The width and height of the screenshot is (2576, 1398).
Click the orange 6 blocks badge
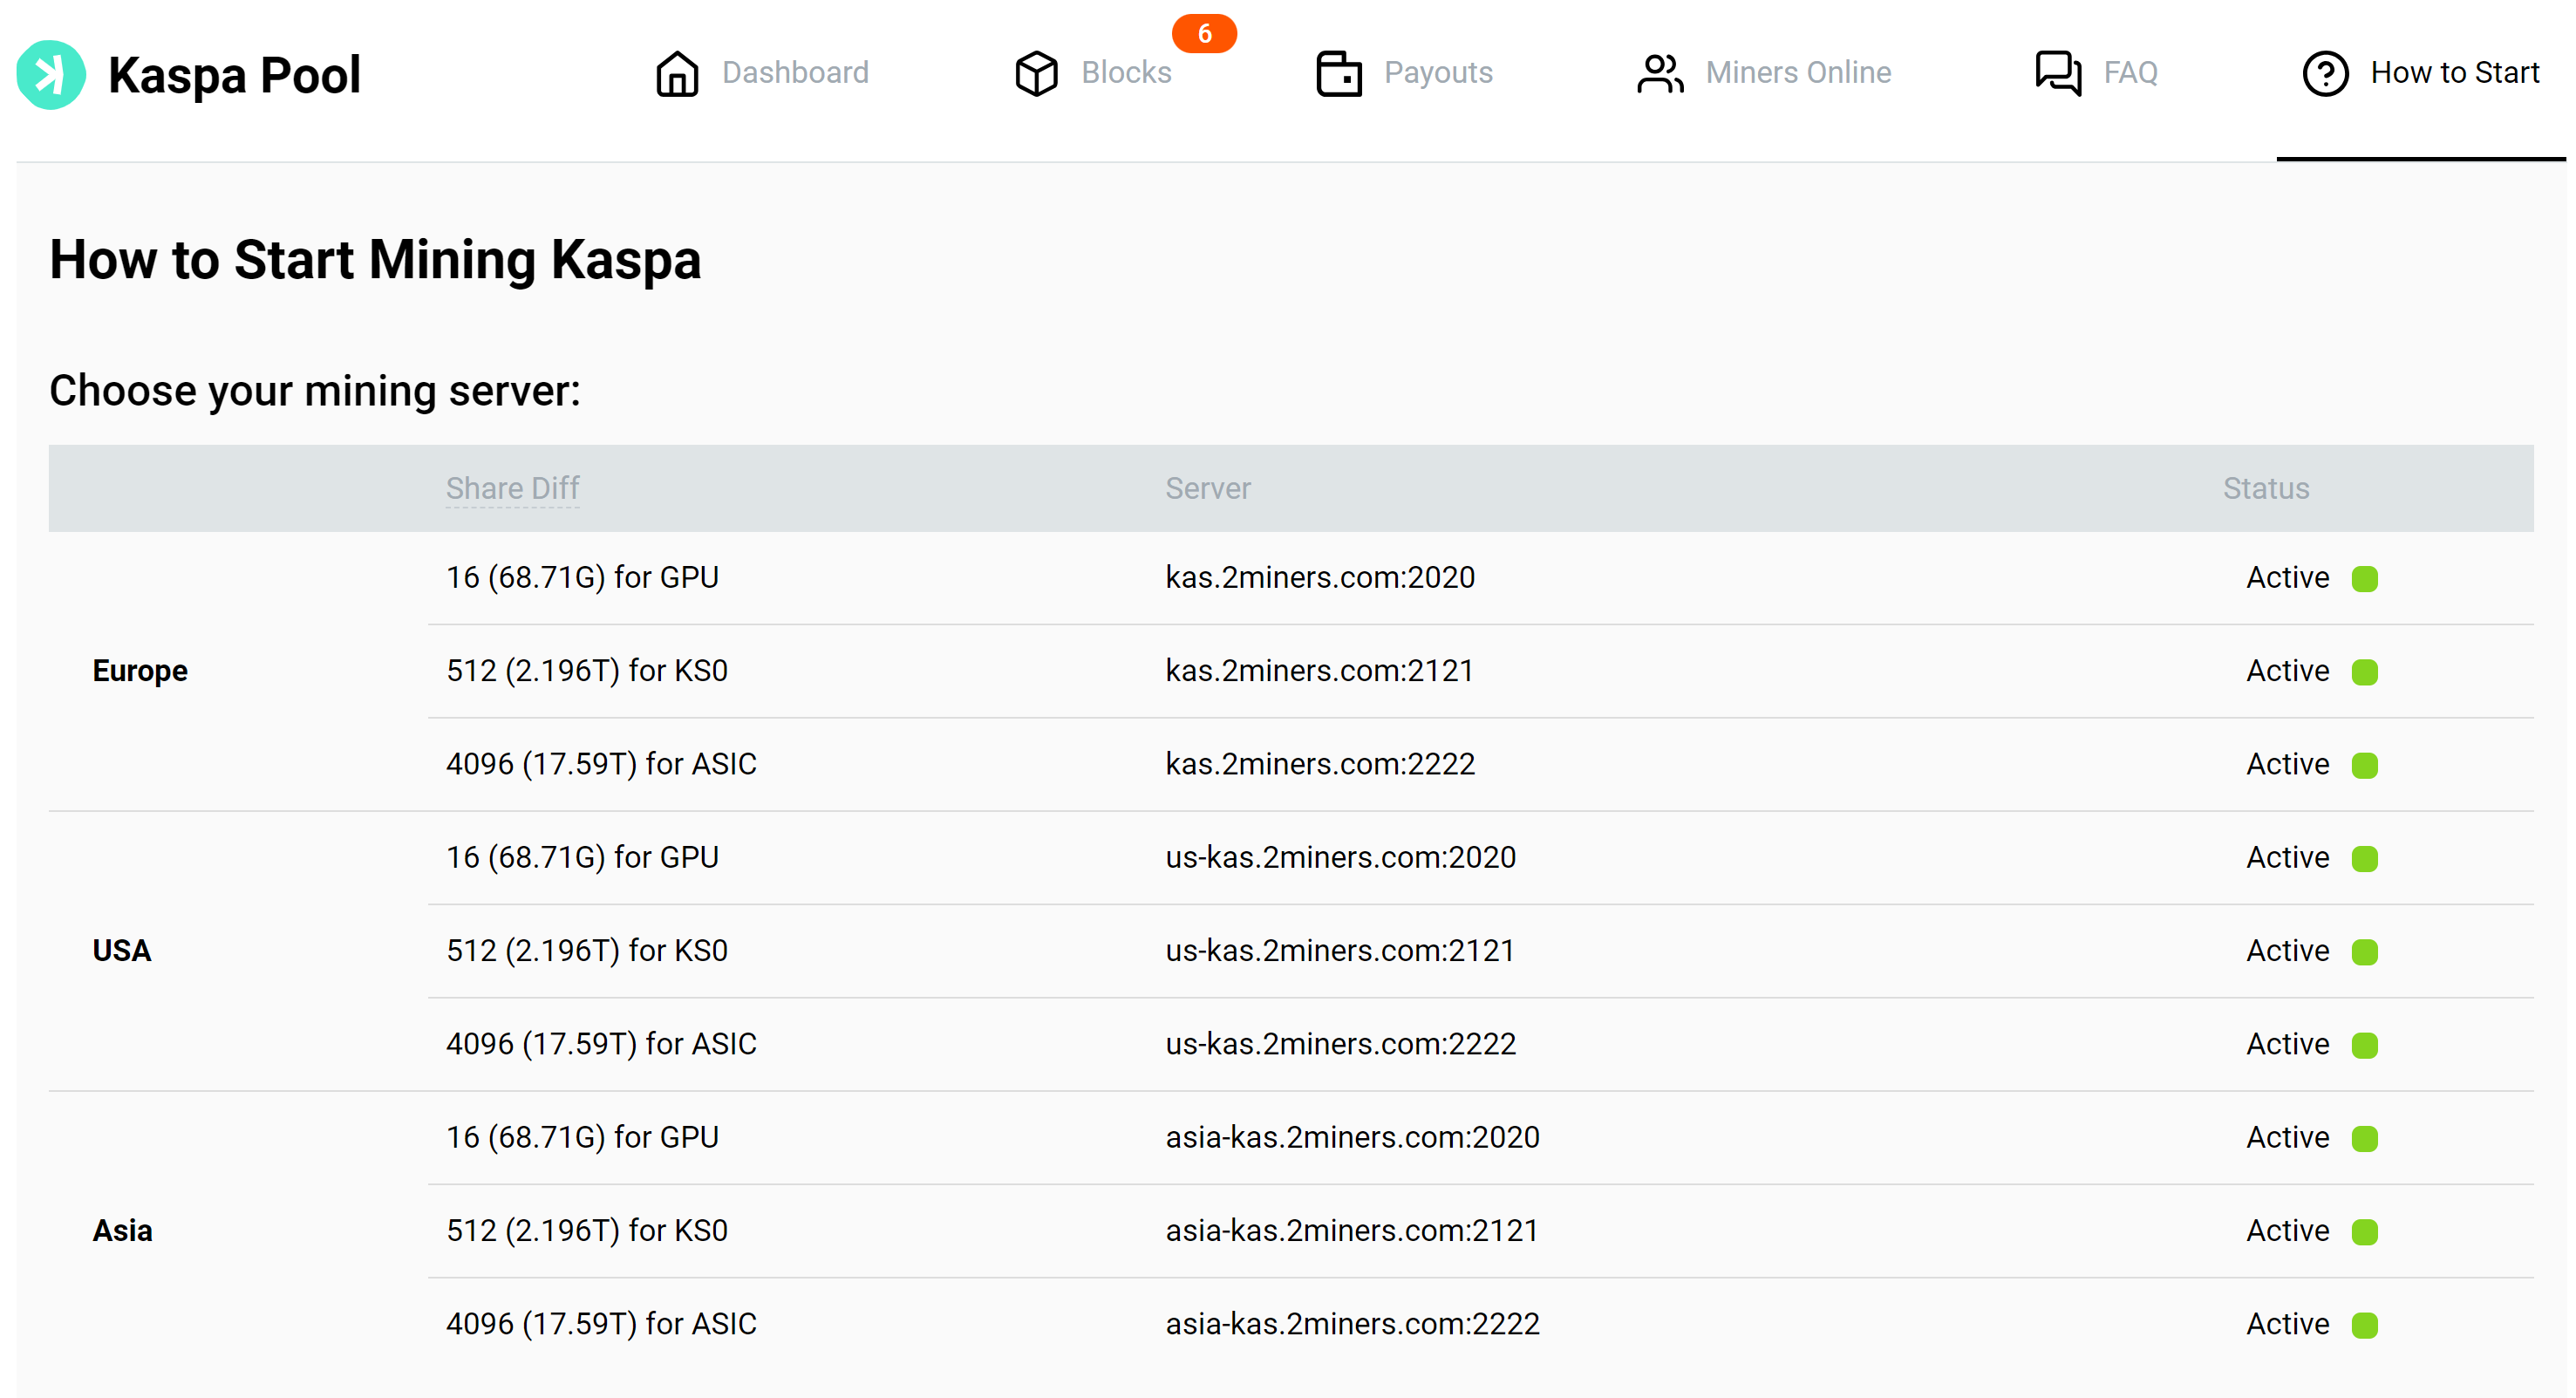coord(1204,33)
